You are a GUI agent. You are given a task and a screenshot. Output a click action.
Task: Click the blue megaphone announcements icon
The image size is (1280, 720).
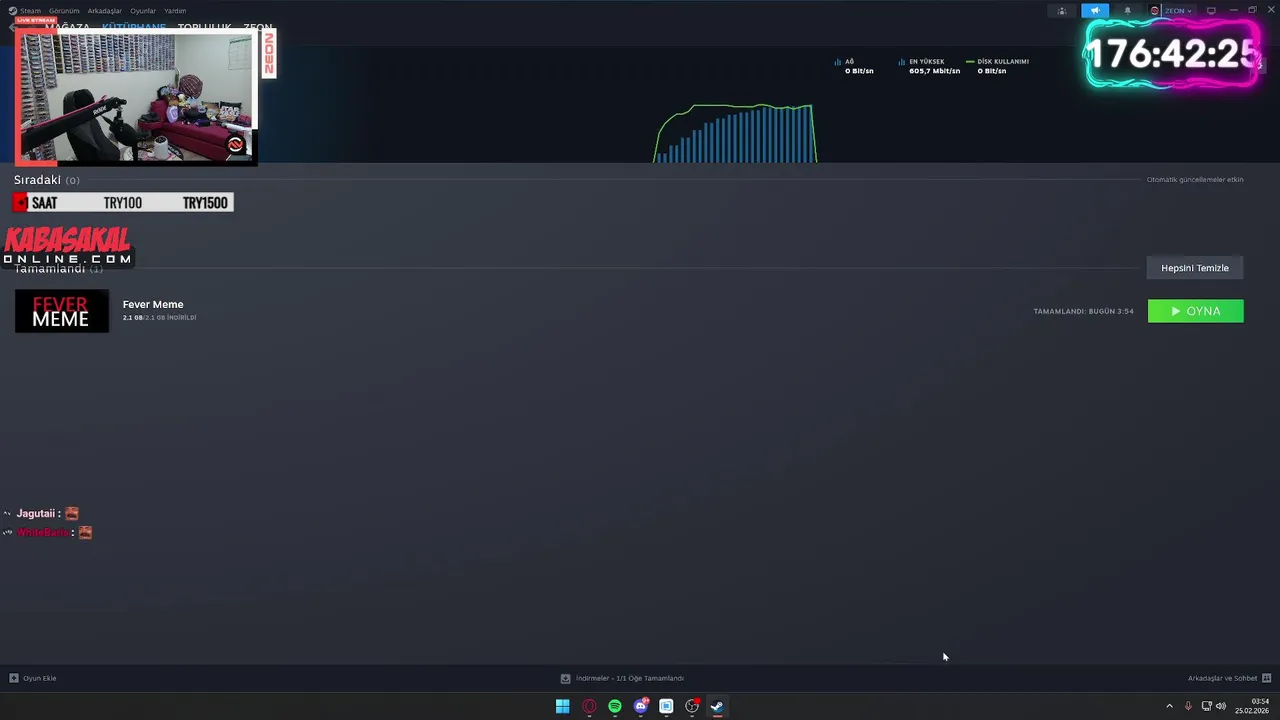click(x=1095, y=11)
